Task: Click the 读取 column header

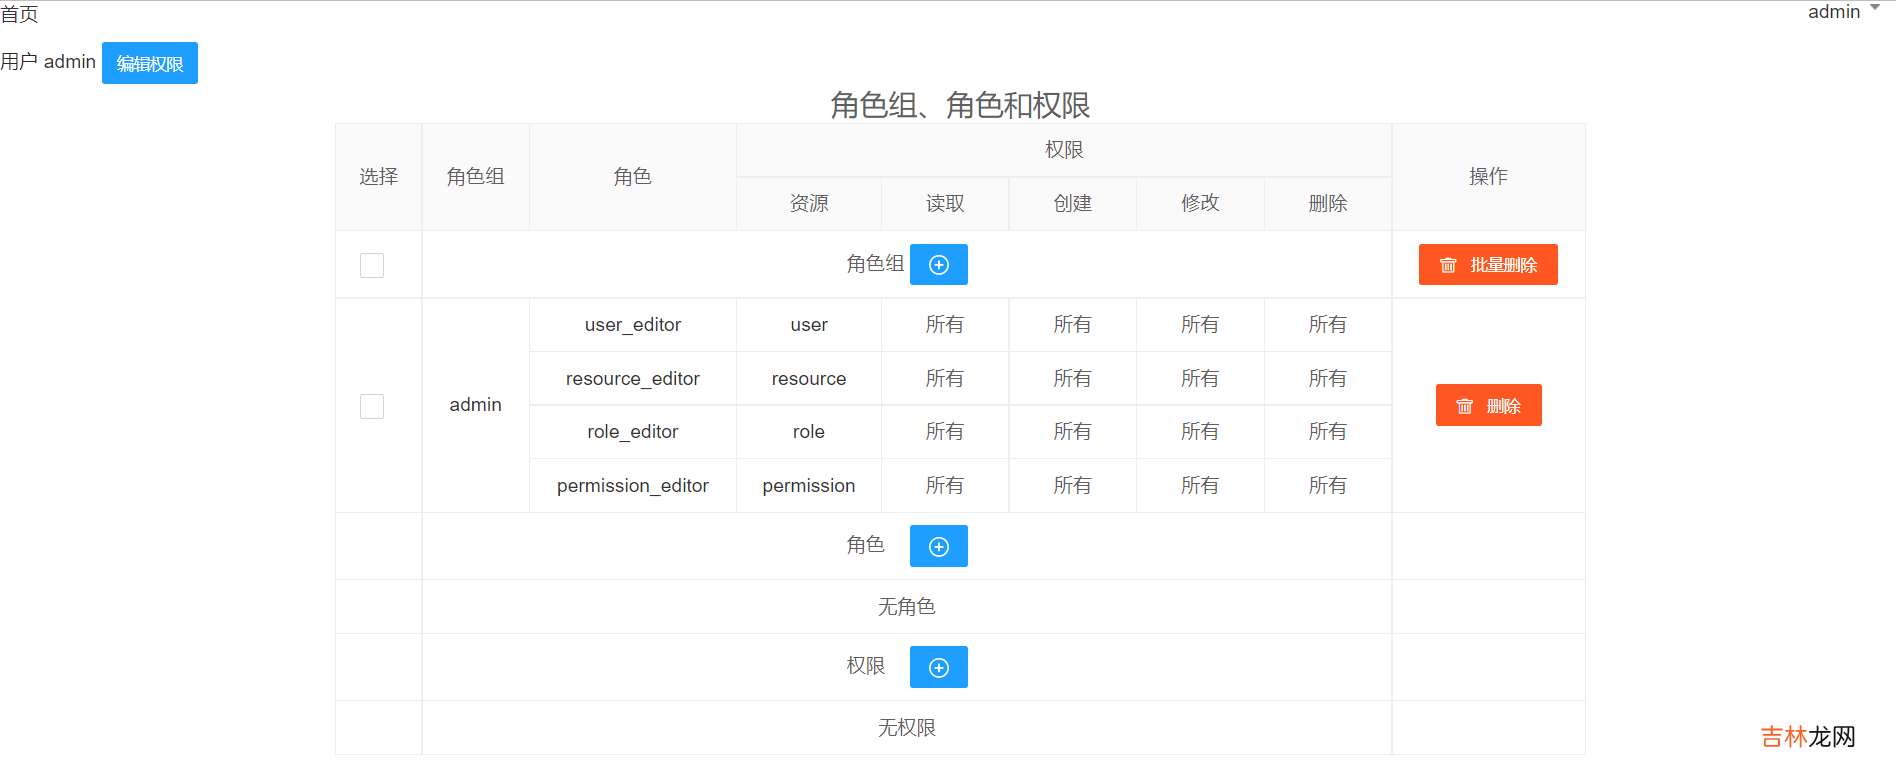Action: [944, 204]
